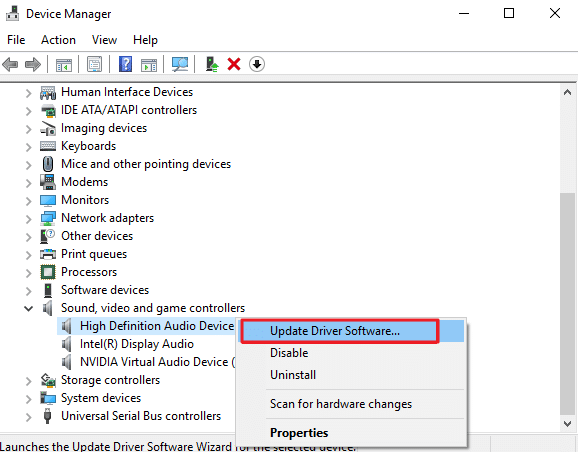Screen dimensions: 578x452
Task: Click the scrollbar down arrow
Action: point(567,424)
